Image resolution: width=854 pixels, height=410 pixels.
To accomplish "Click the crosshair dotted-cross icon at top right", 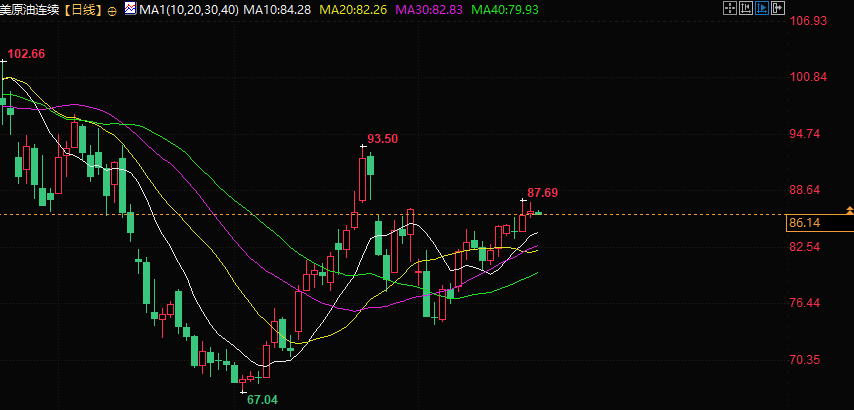I will 729,8.
